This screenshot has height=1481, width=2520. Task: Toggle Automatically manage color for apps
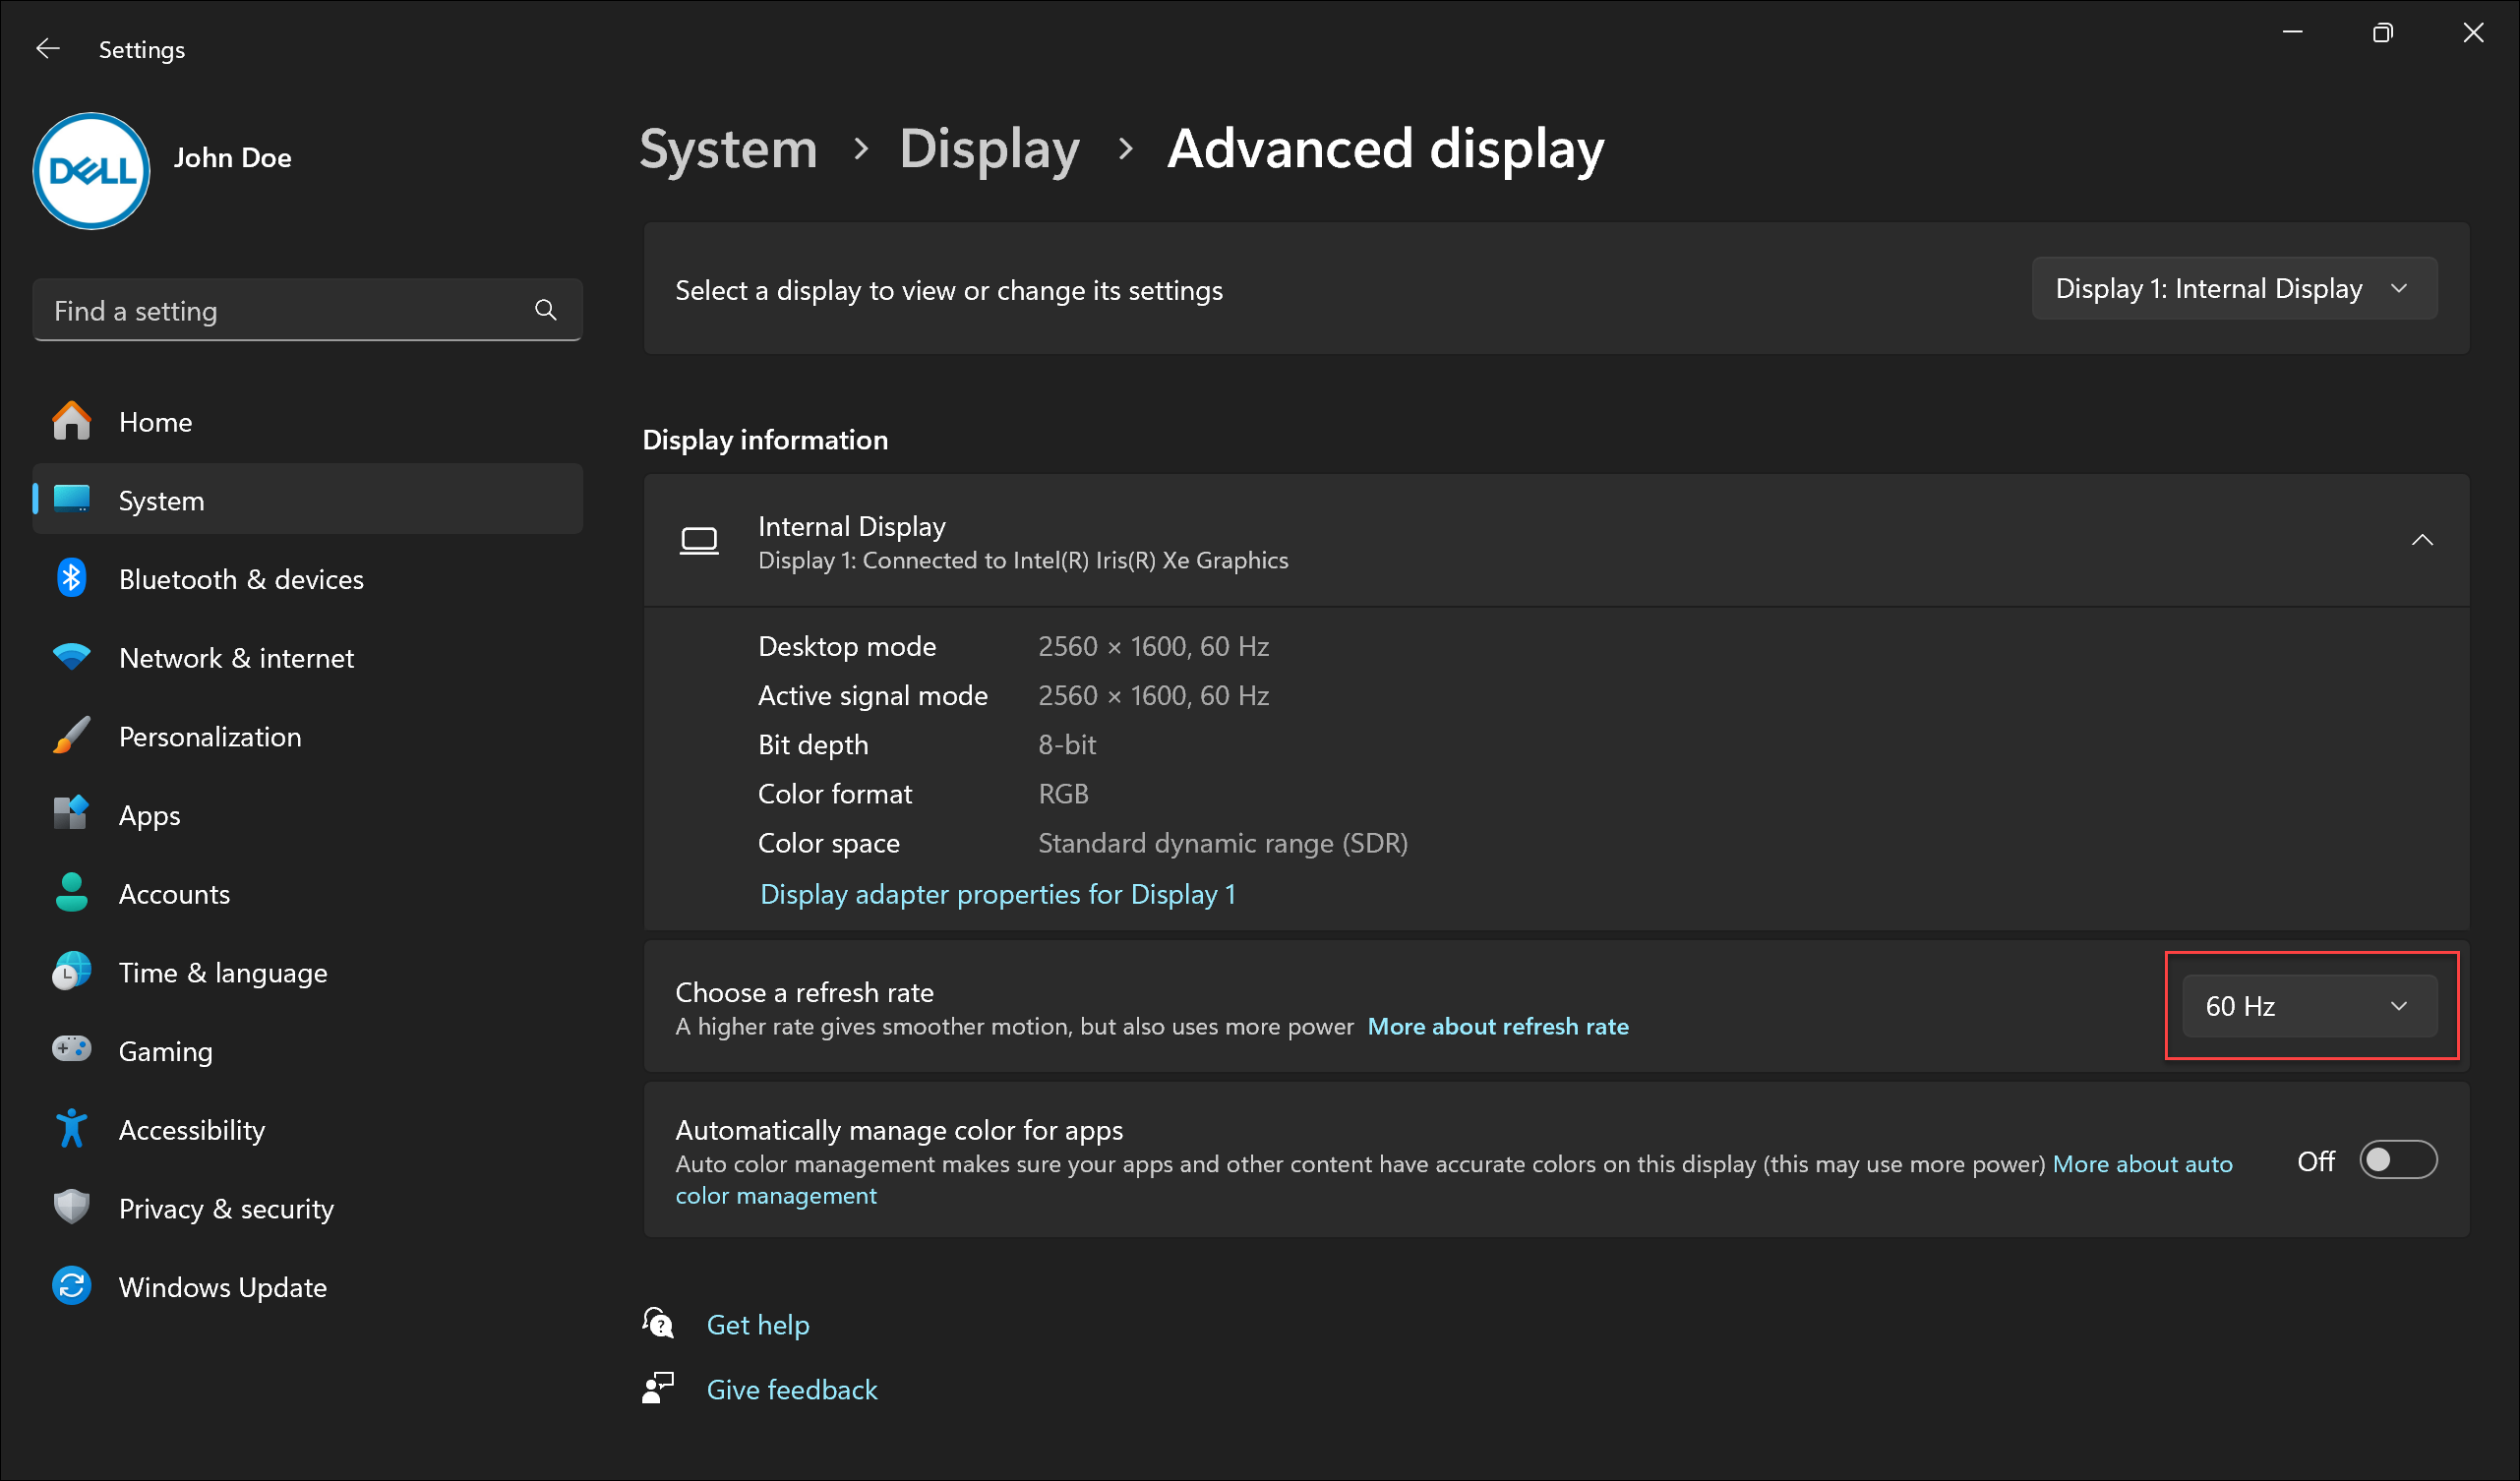tap(2400, 1158)
